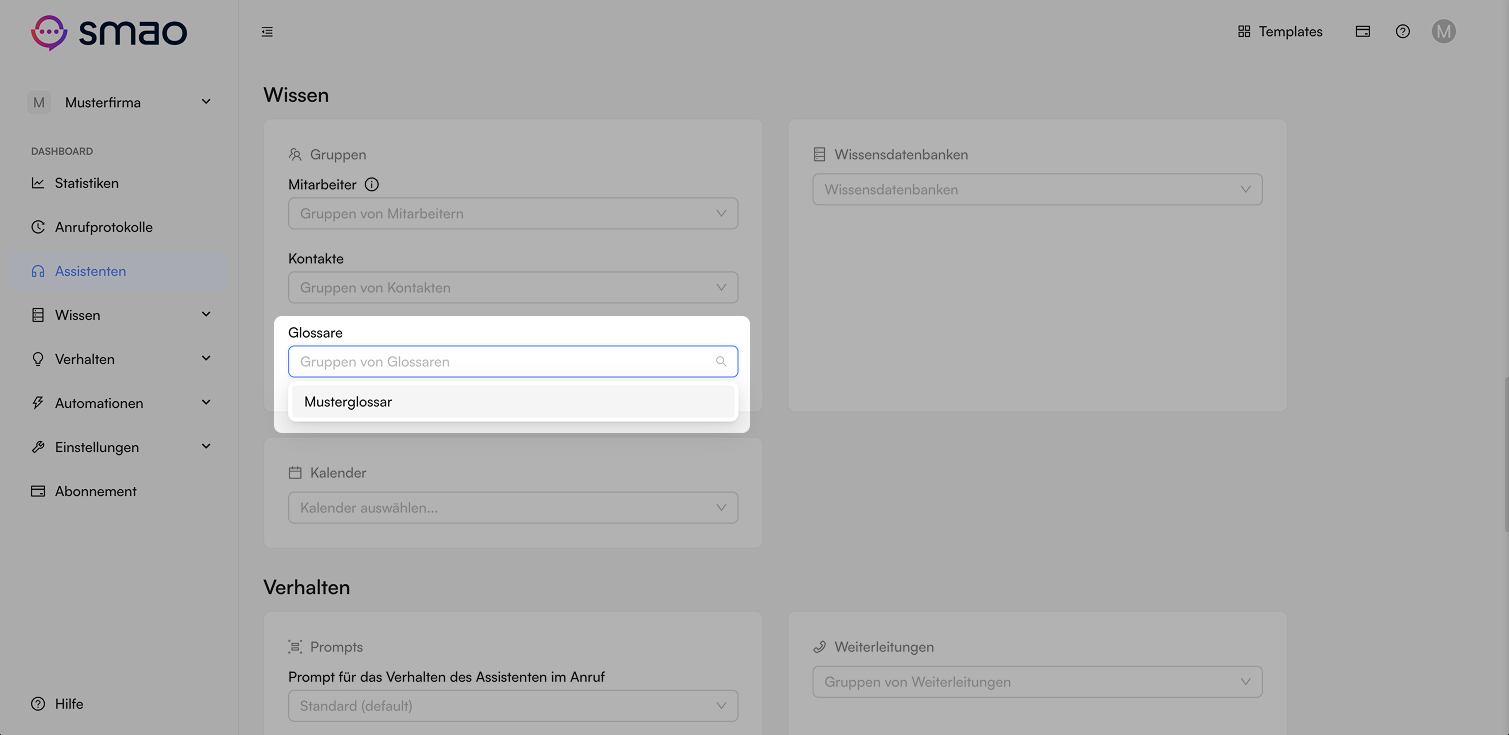
Task: Expand the Automationen sidebar menu
Action: click(119, 403)
